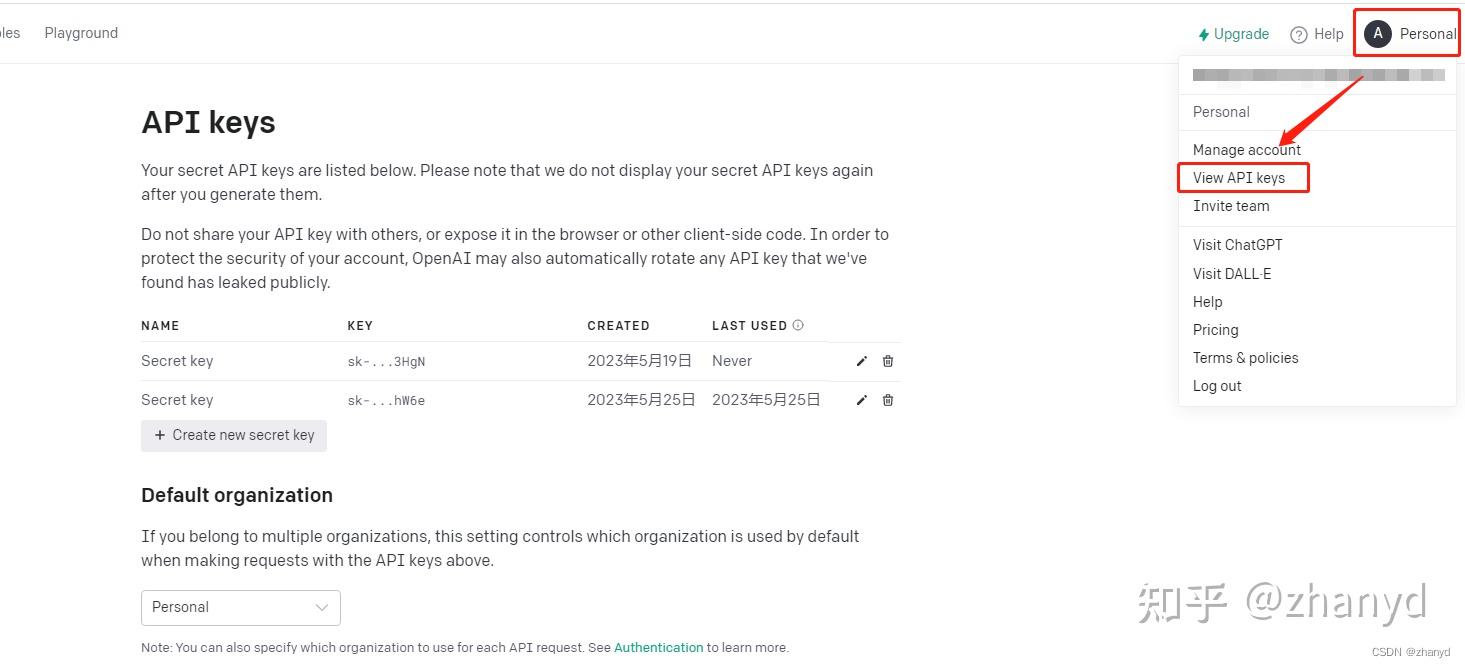Select View API keys menu entry
Screen dimensions: 1465x668
click(1239, 178)
